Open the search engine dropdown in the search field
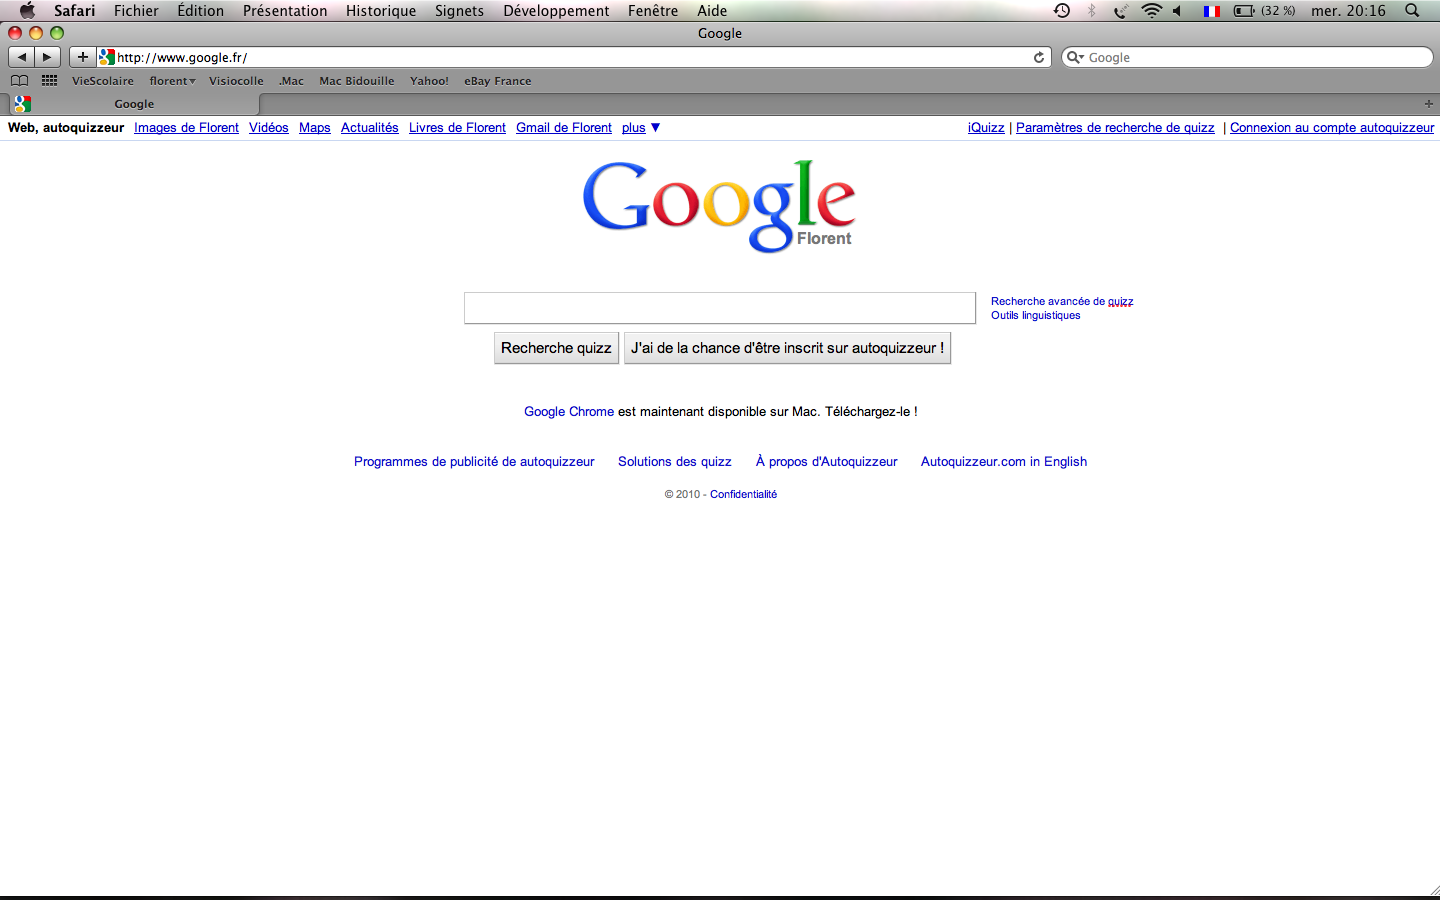The image size is (1440, 900). (1075, 57)
